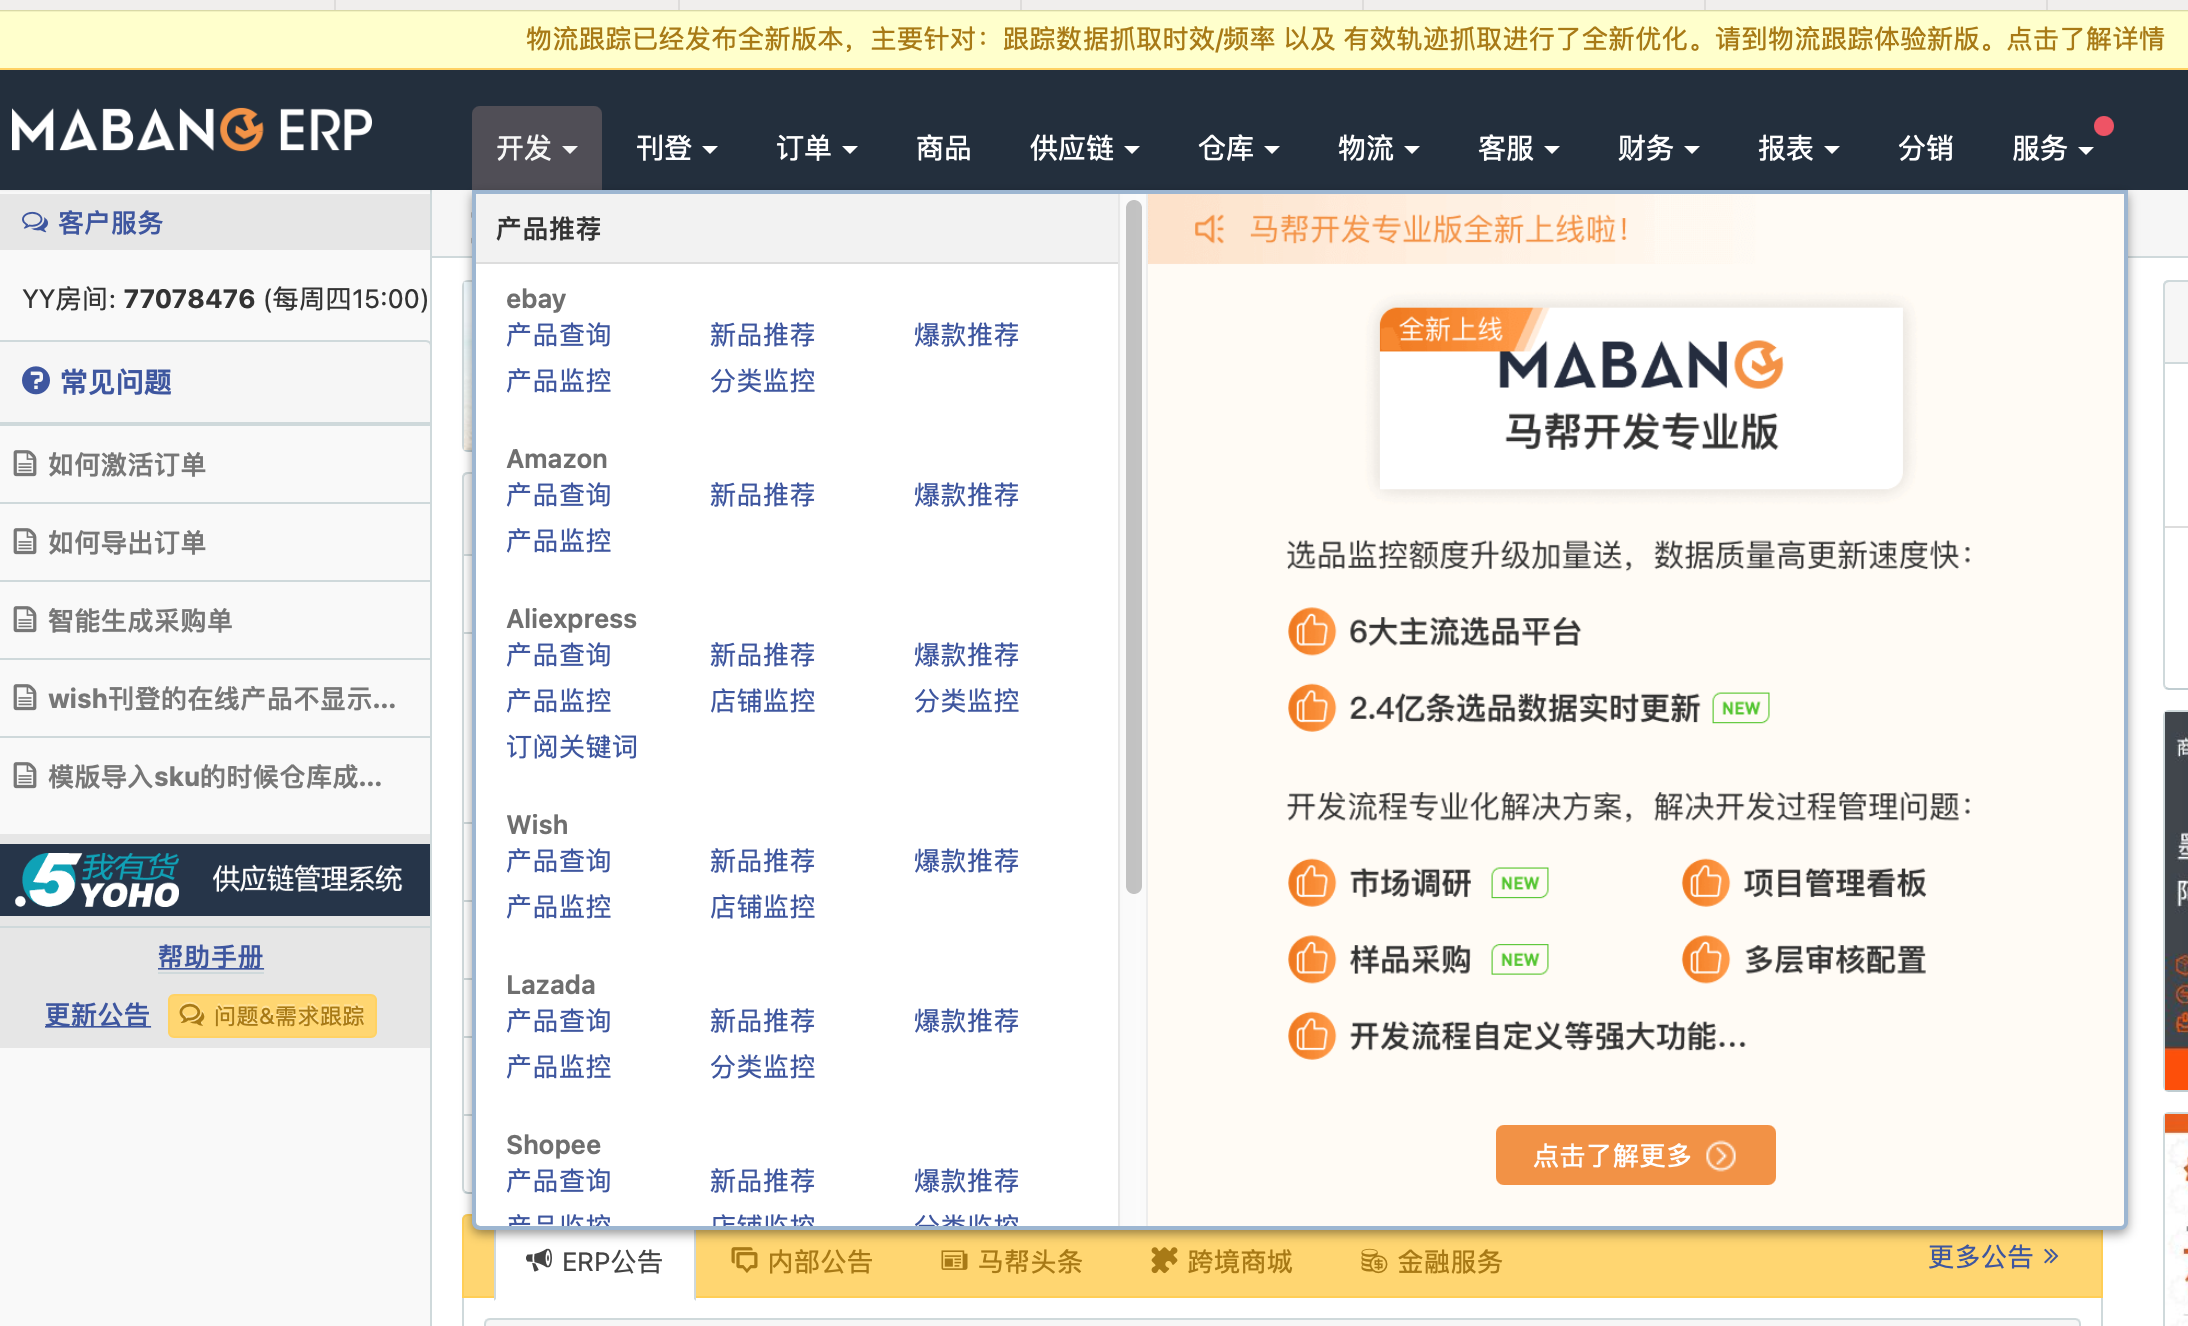Open the 帮助手册 link
Image resolution: width=2188 pixels, height=1326 pixels.
tap(209, 957)
